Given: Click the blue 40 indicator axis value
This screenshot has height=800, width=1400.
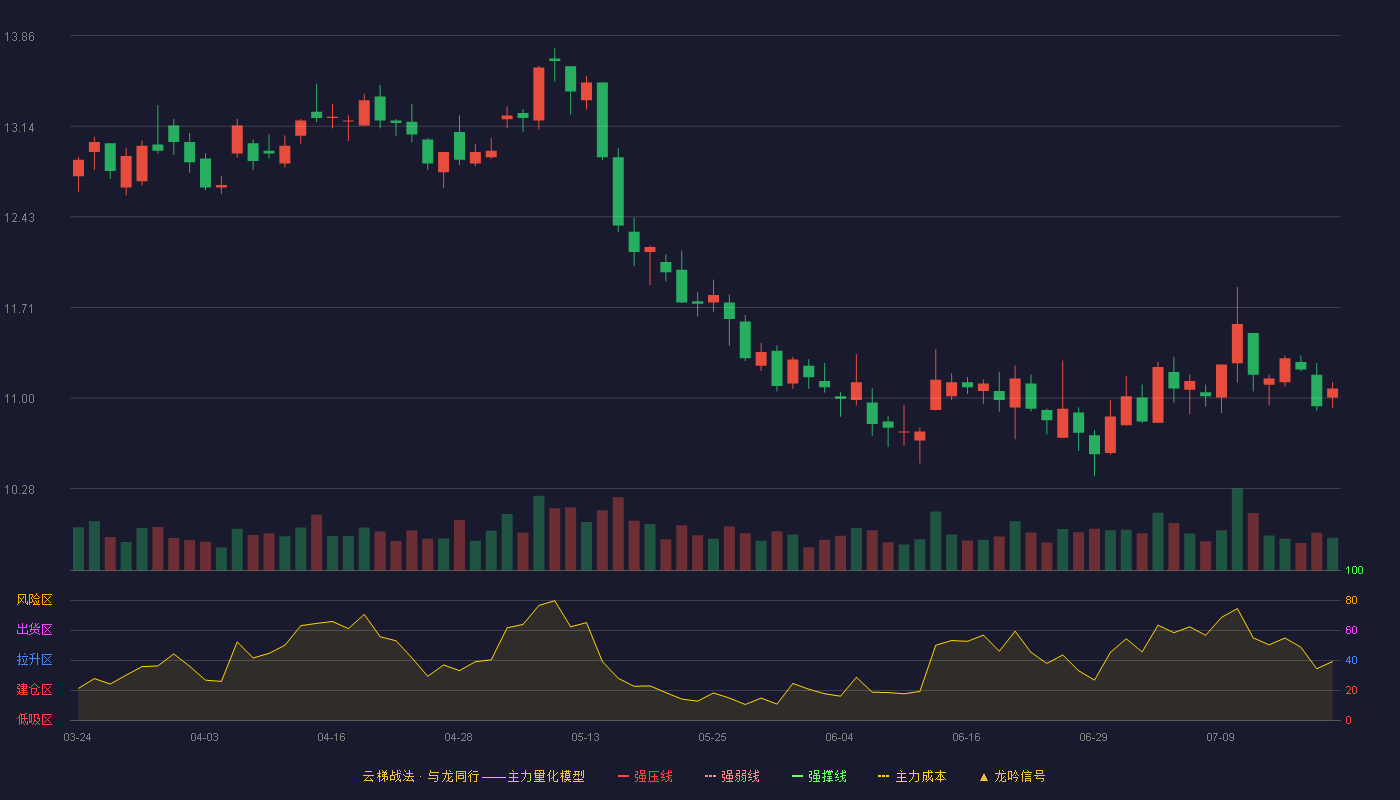Looking at the screenshot, I should click(x=1351, y=660).
